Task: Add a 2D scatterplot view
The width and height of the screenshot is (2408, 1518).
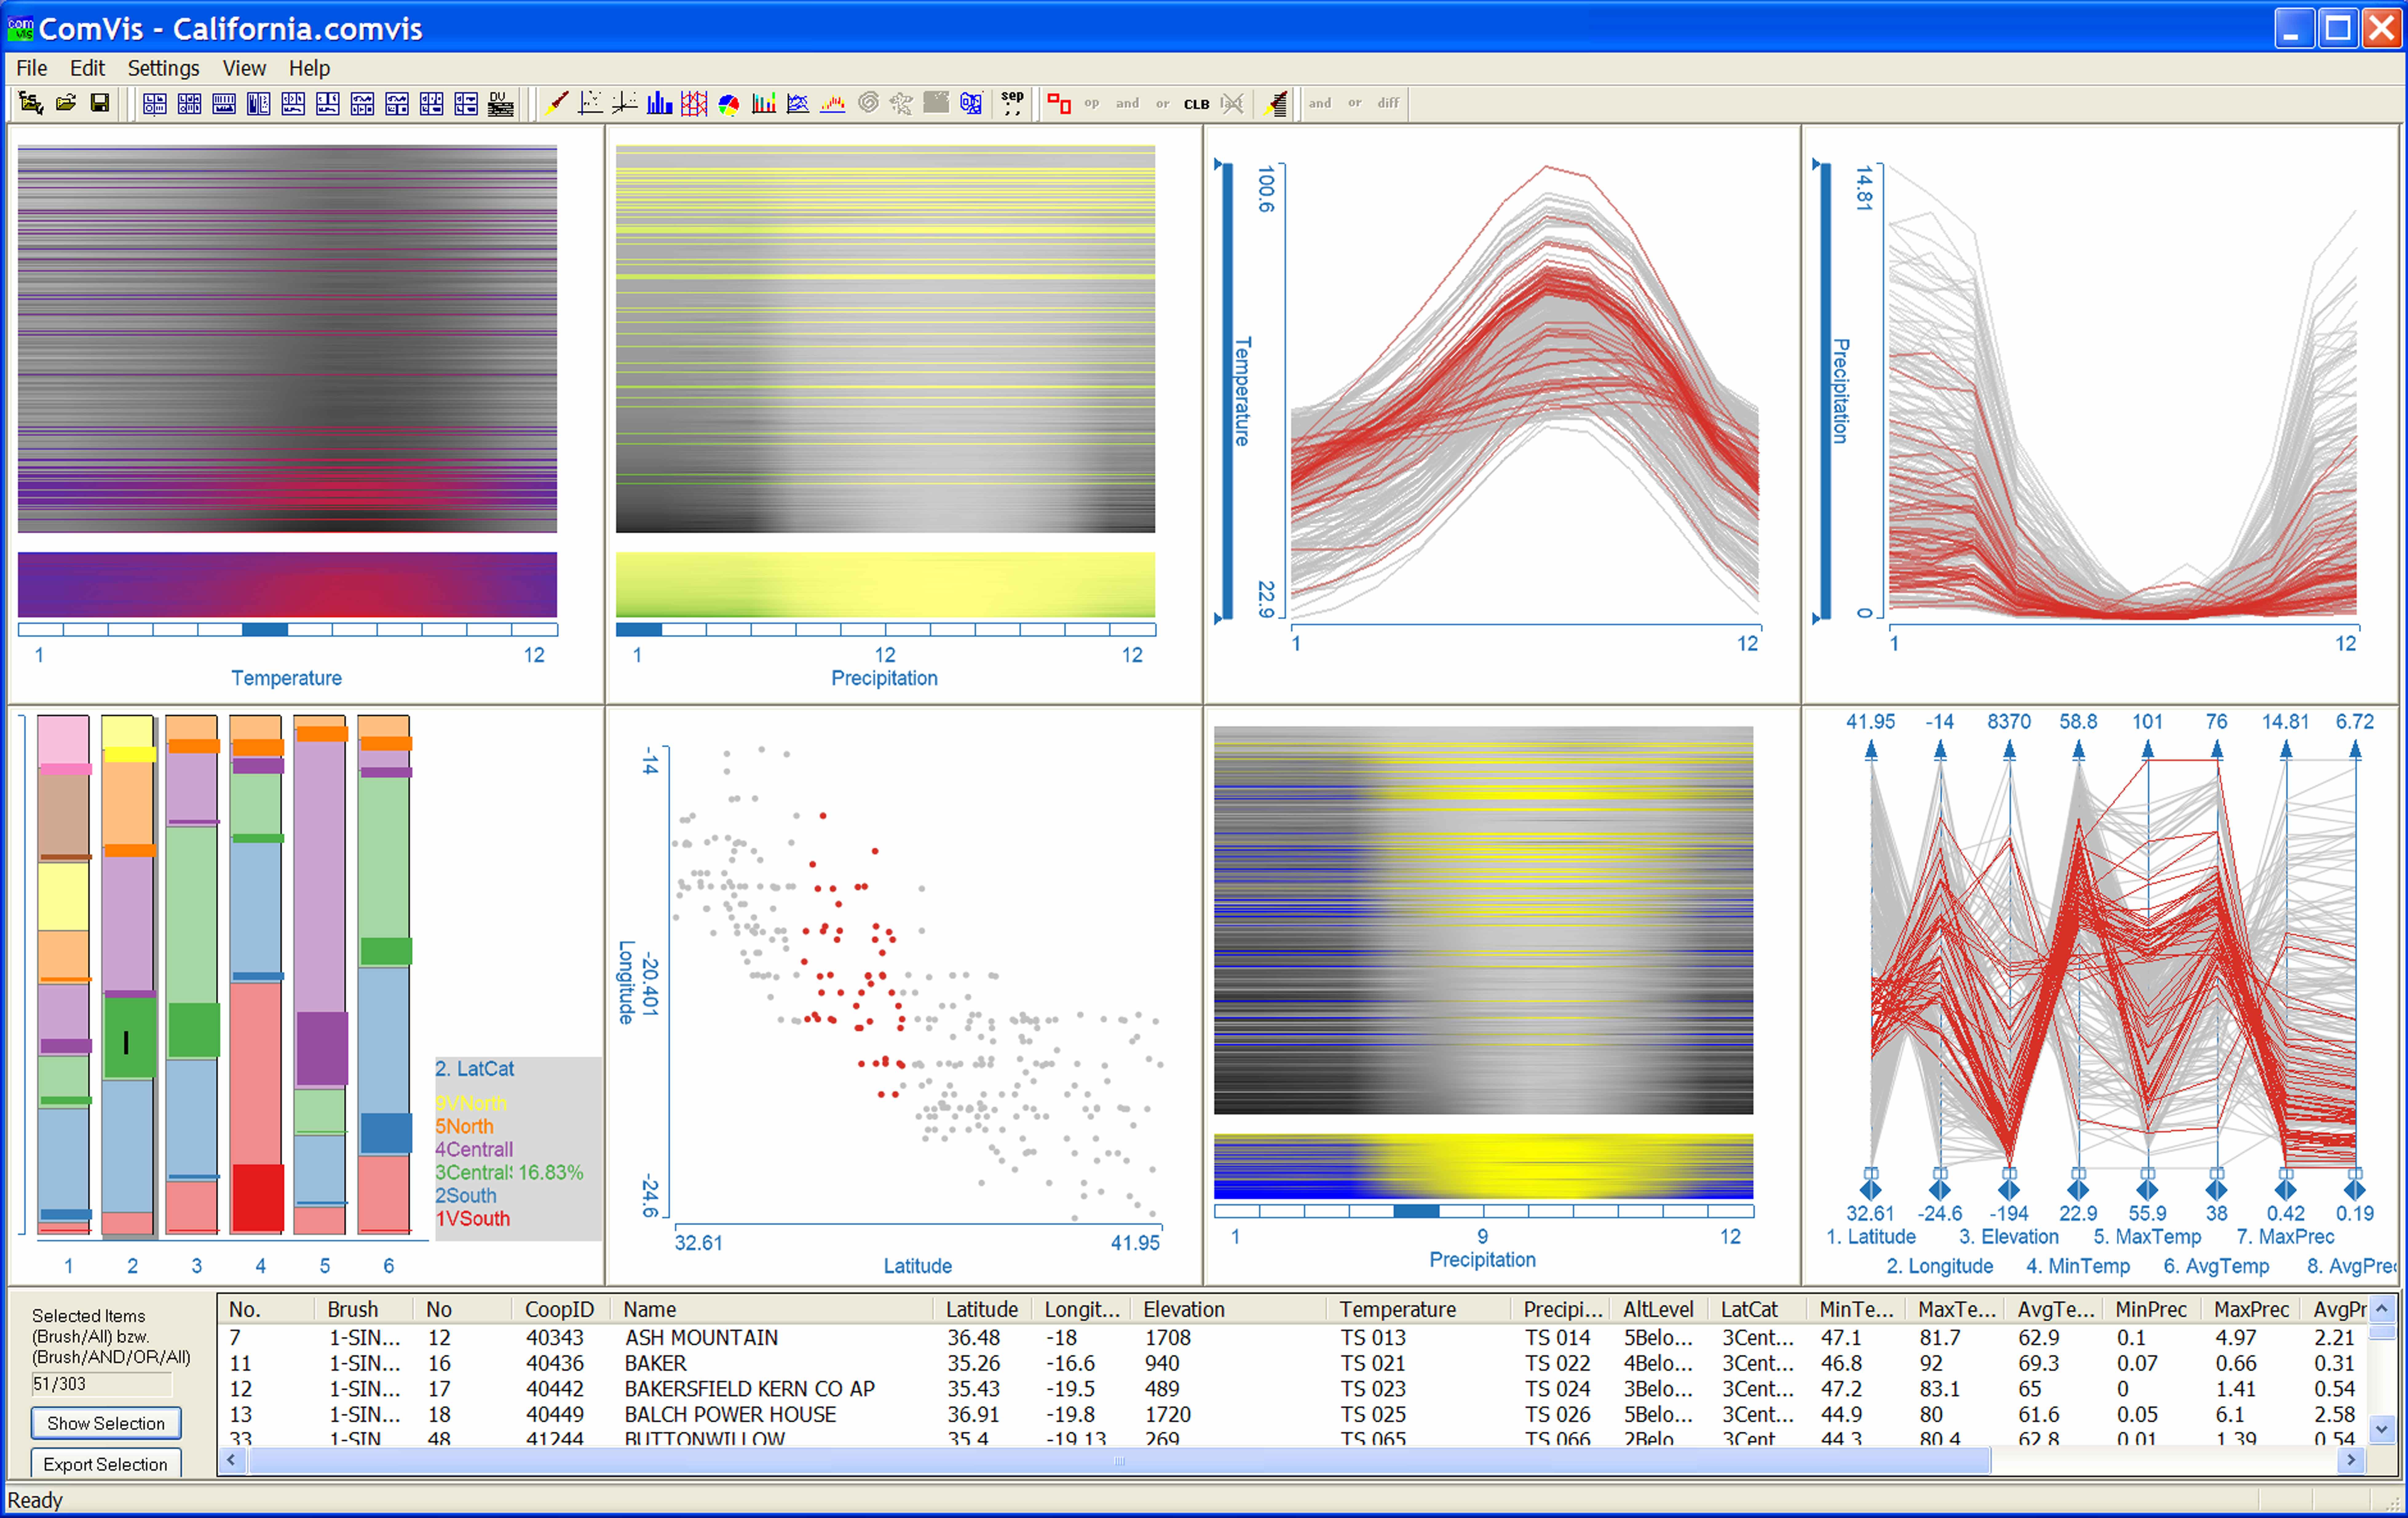Action: click(x=591, y=103)
